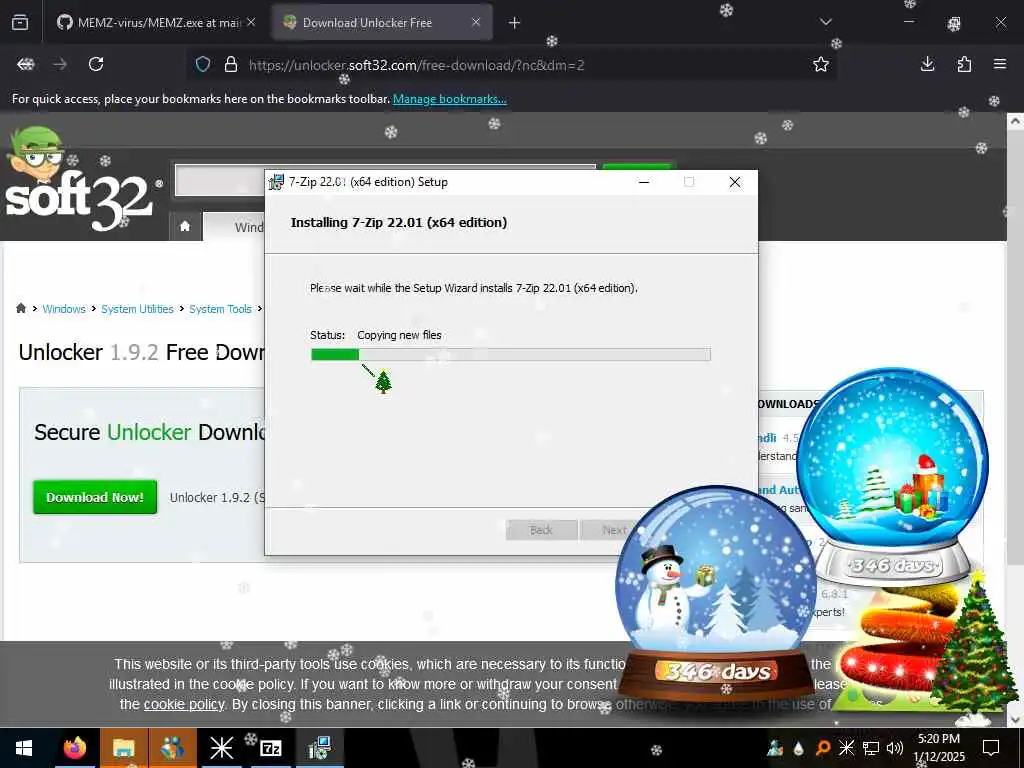List all tabs with the dropdown chevron
The height and width of the screenshot is (768, 1024).
click(825, 22)
